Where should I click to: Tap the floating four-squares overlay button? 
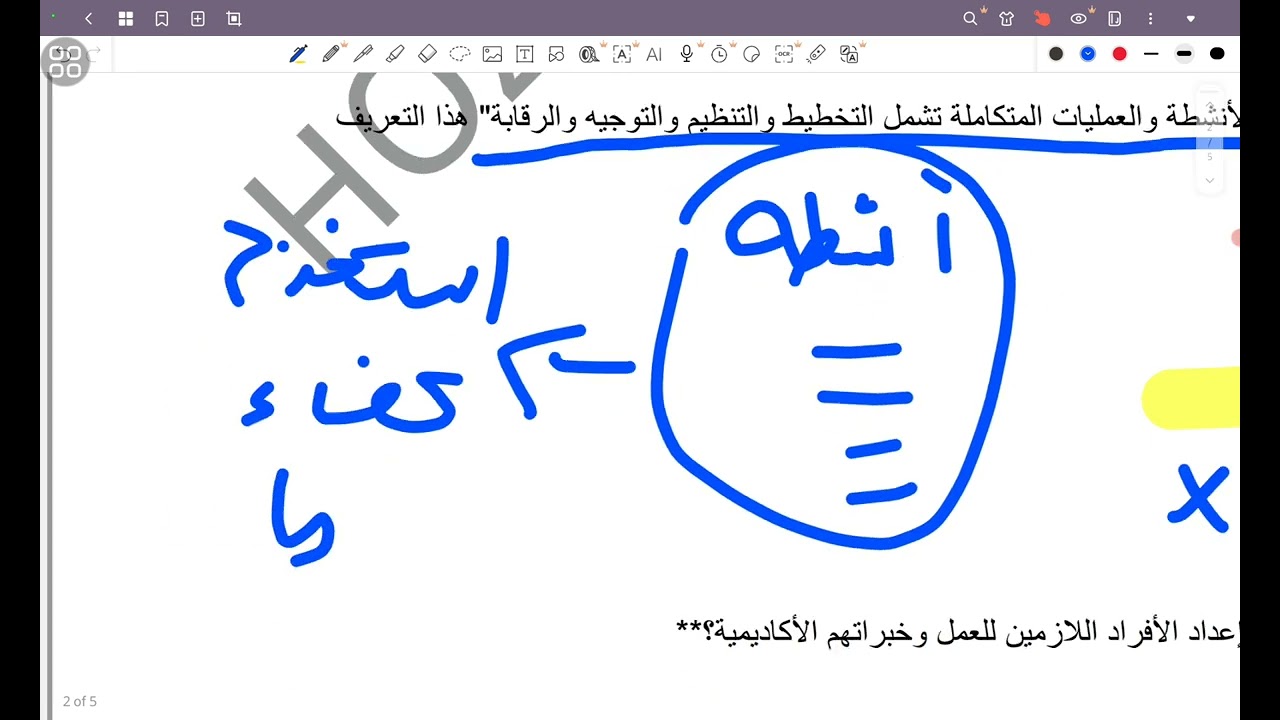click(66, 62)
